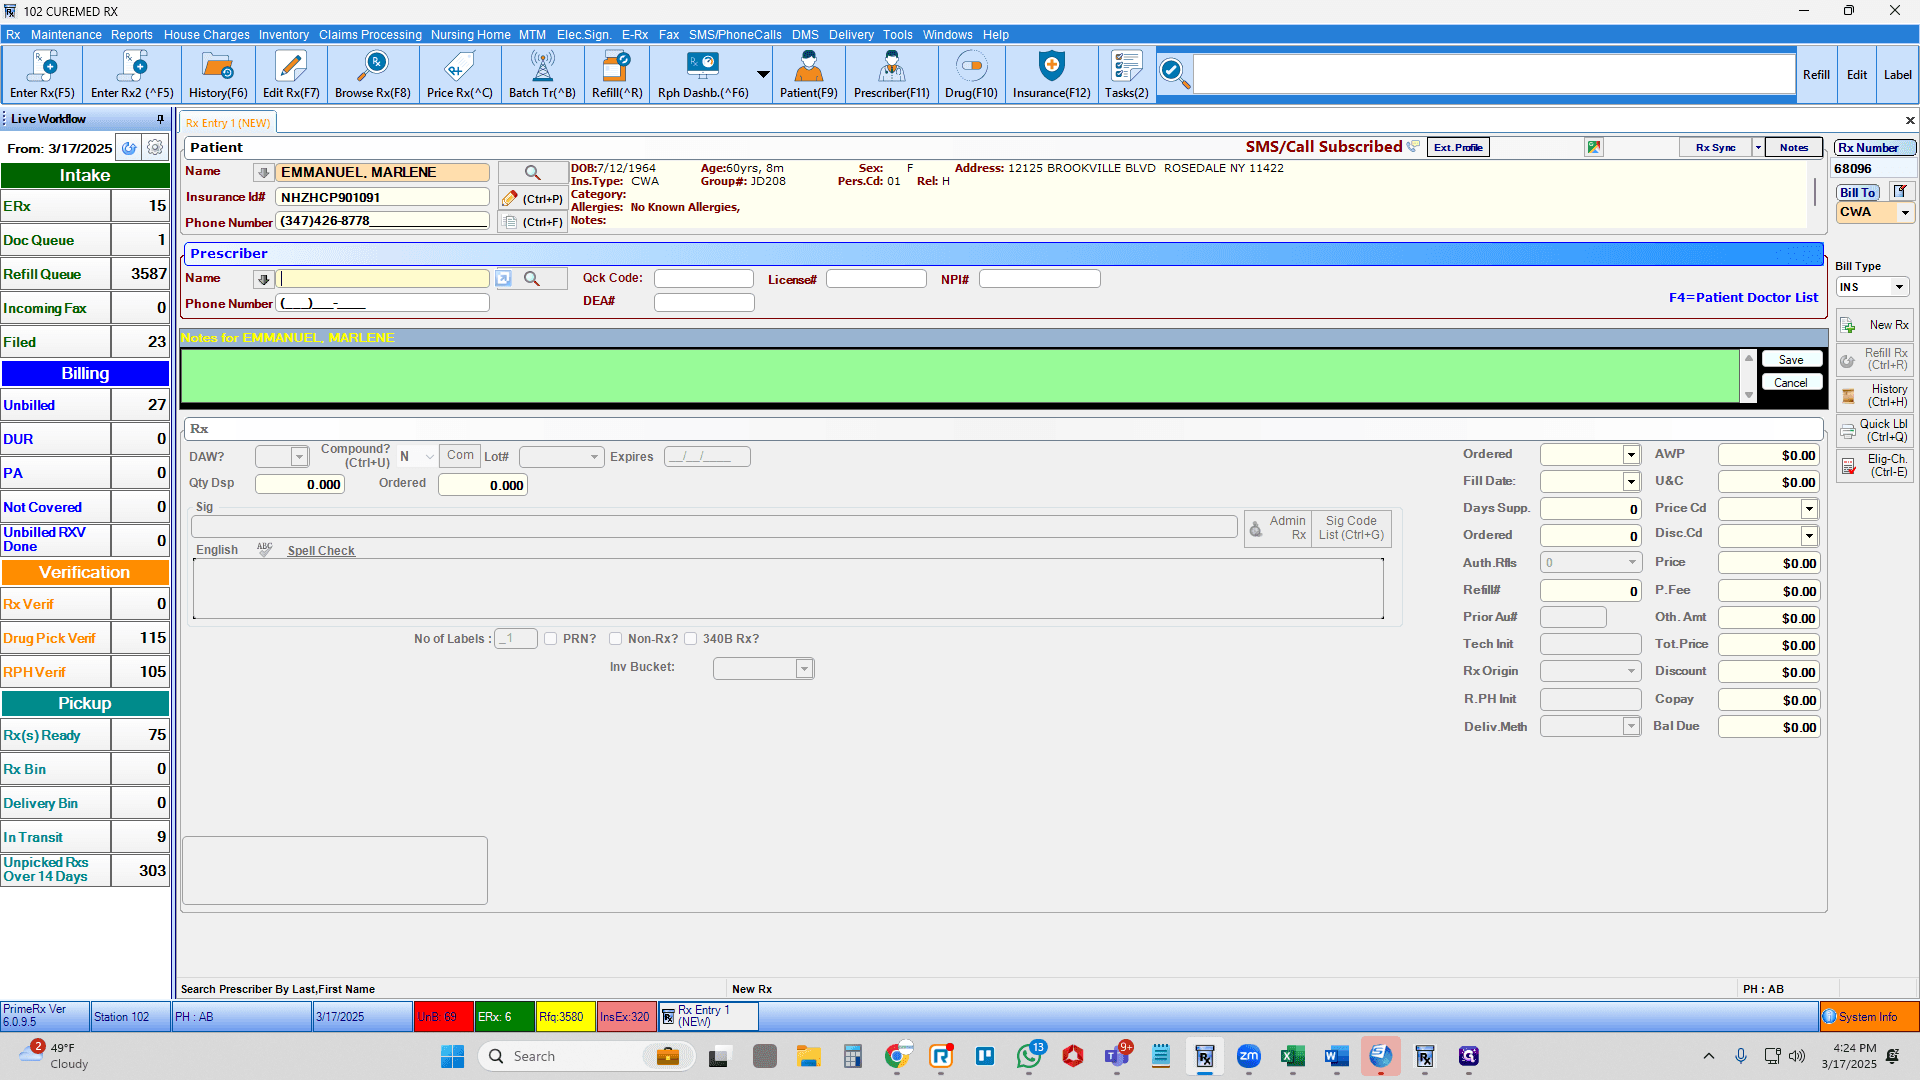Click the prescriber Name input field
Image resolution: width=1920 pixels, height=1080 pixels.
click(x=383, y=279)
